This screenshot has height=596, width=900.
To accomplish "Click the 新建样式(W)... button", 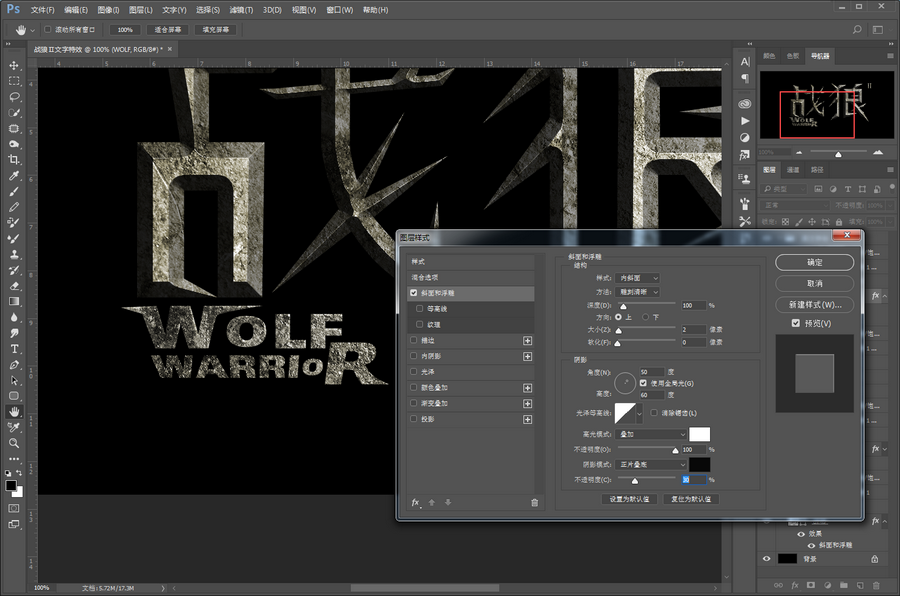I will click(x=814, y=304).
